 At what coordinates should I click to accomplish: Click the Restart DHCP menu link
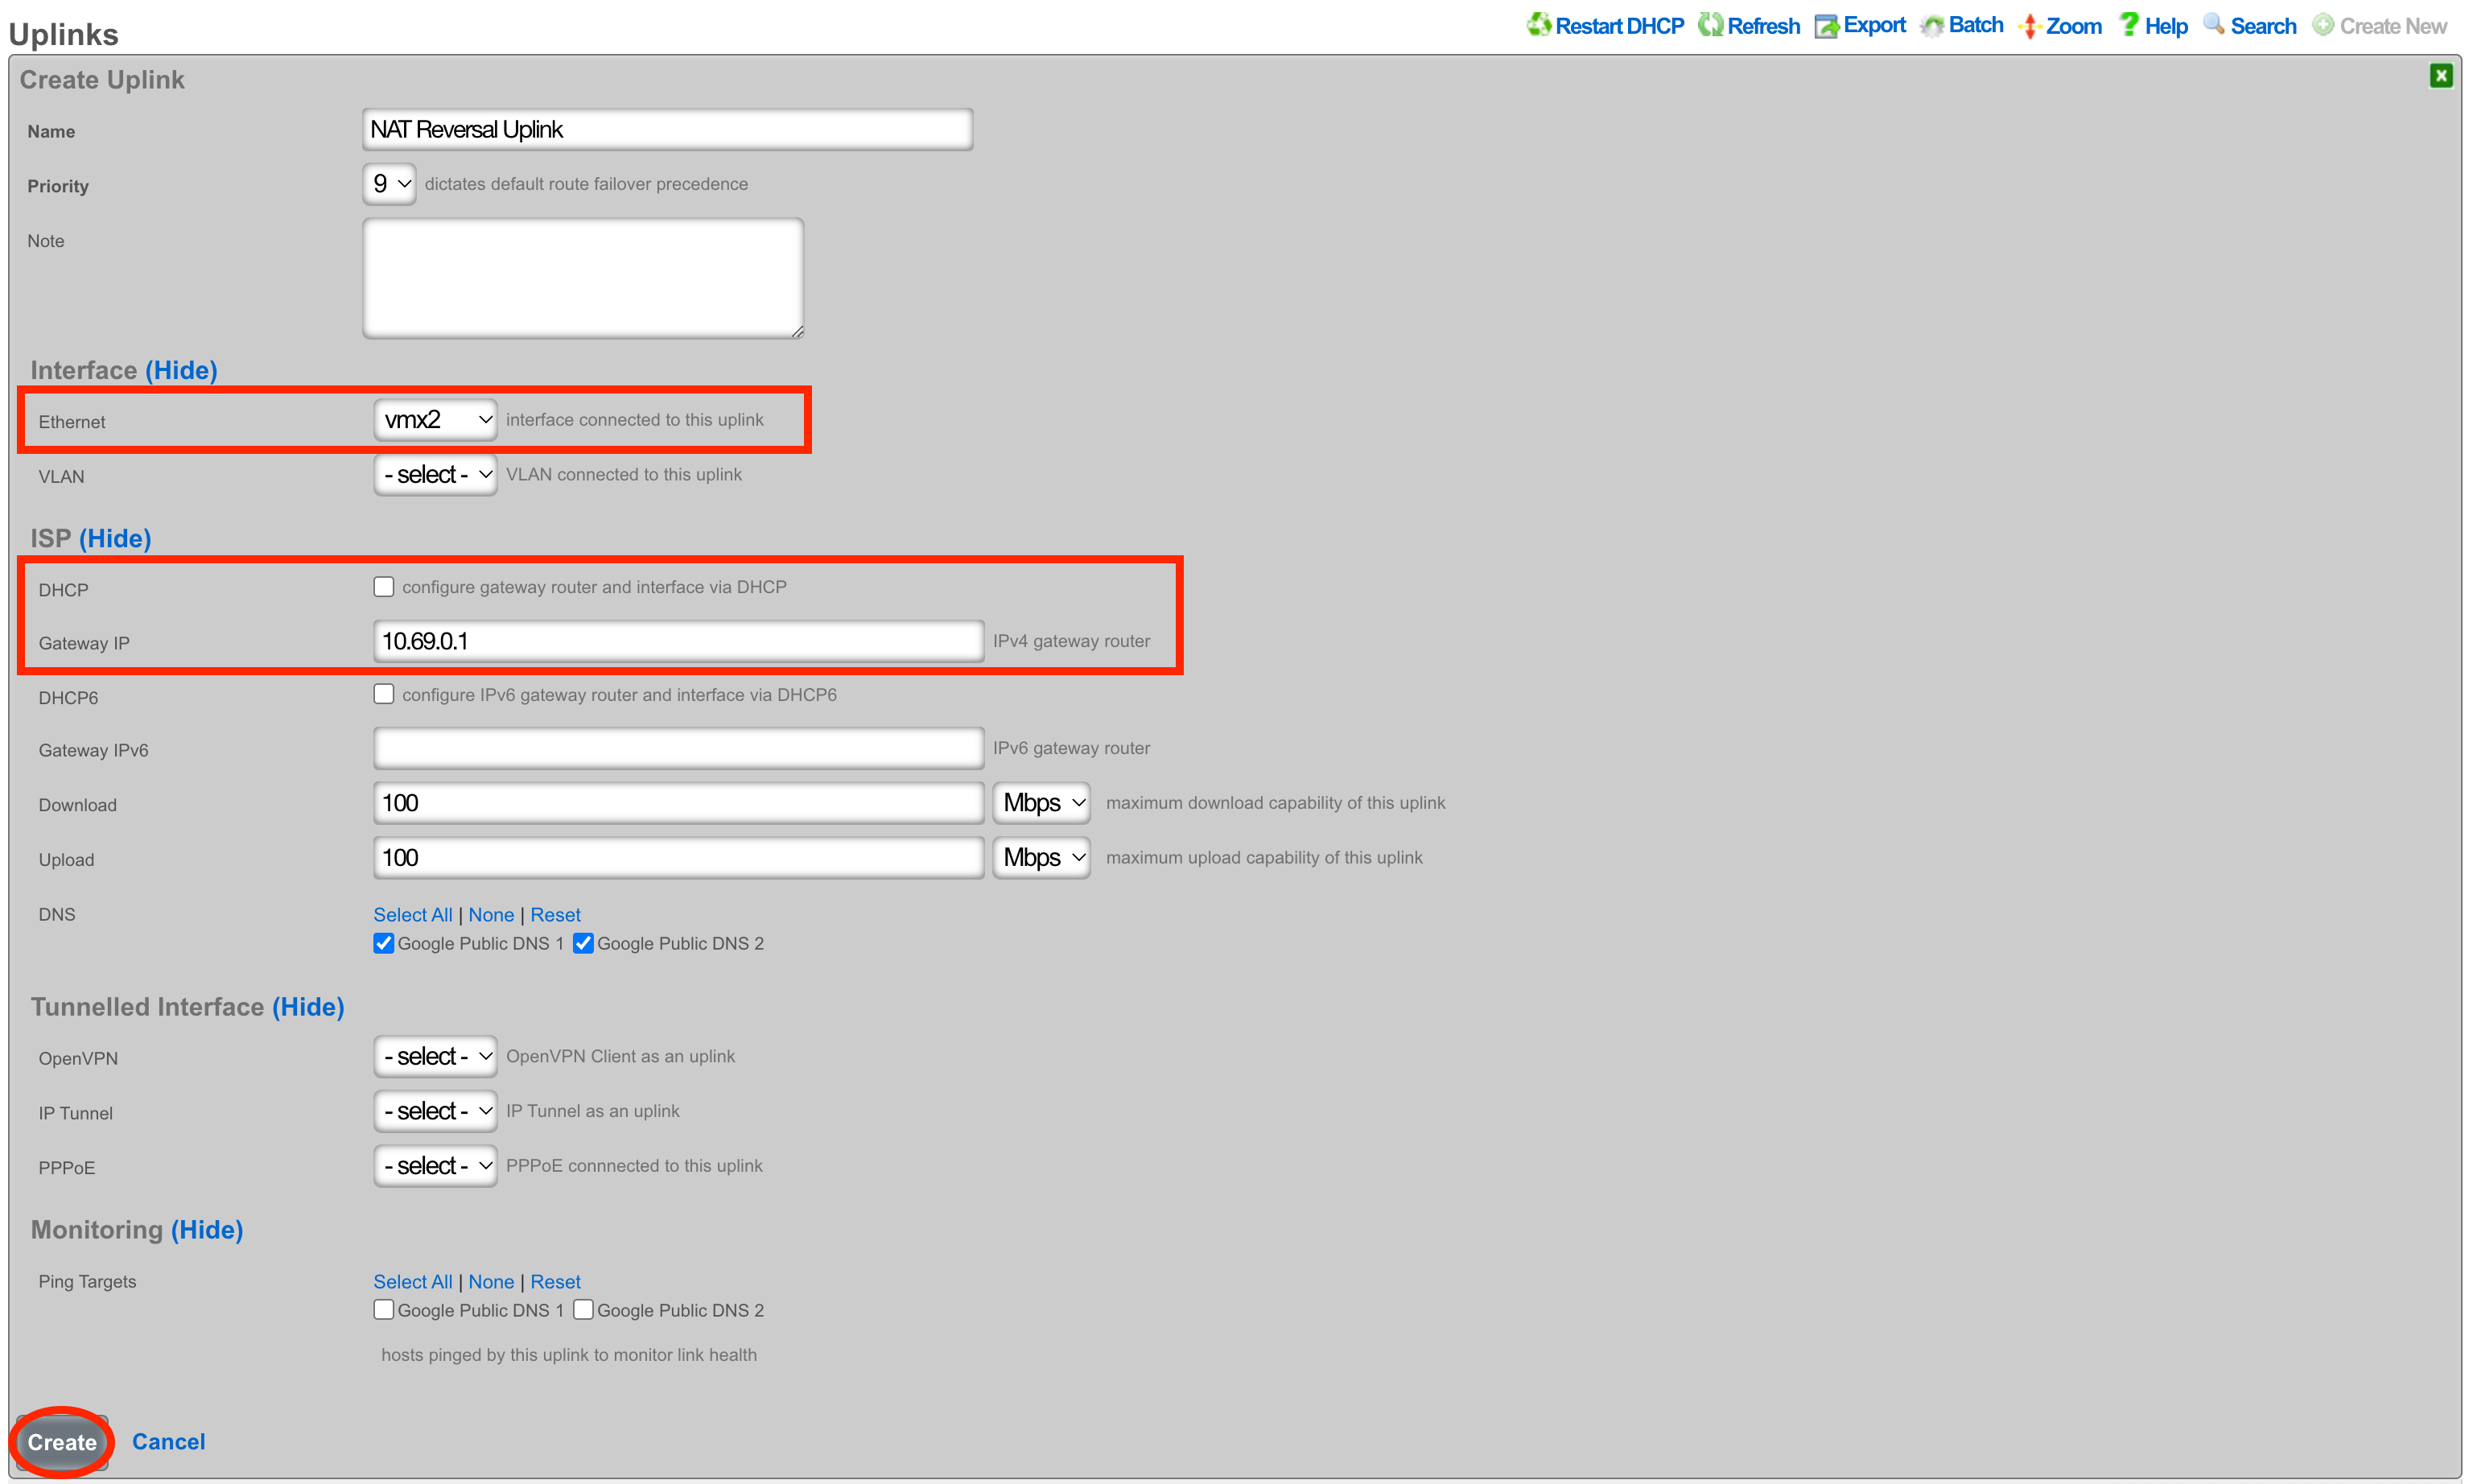(x=1619, y=26)
